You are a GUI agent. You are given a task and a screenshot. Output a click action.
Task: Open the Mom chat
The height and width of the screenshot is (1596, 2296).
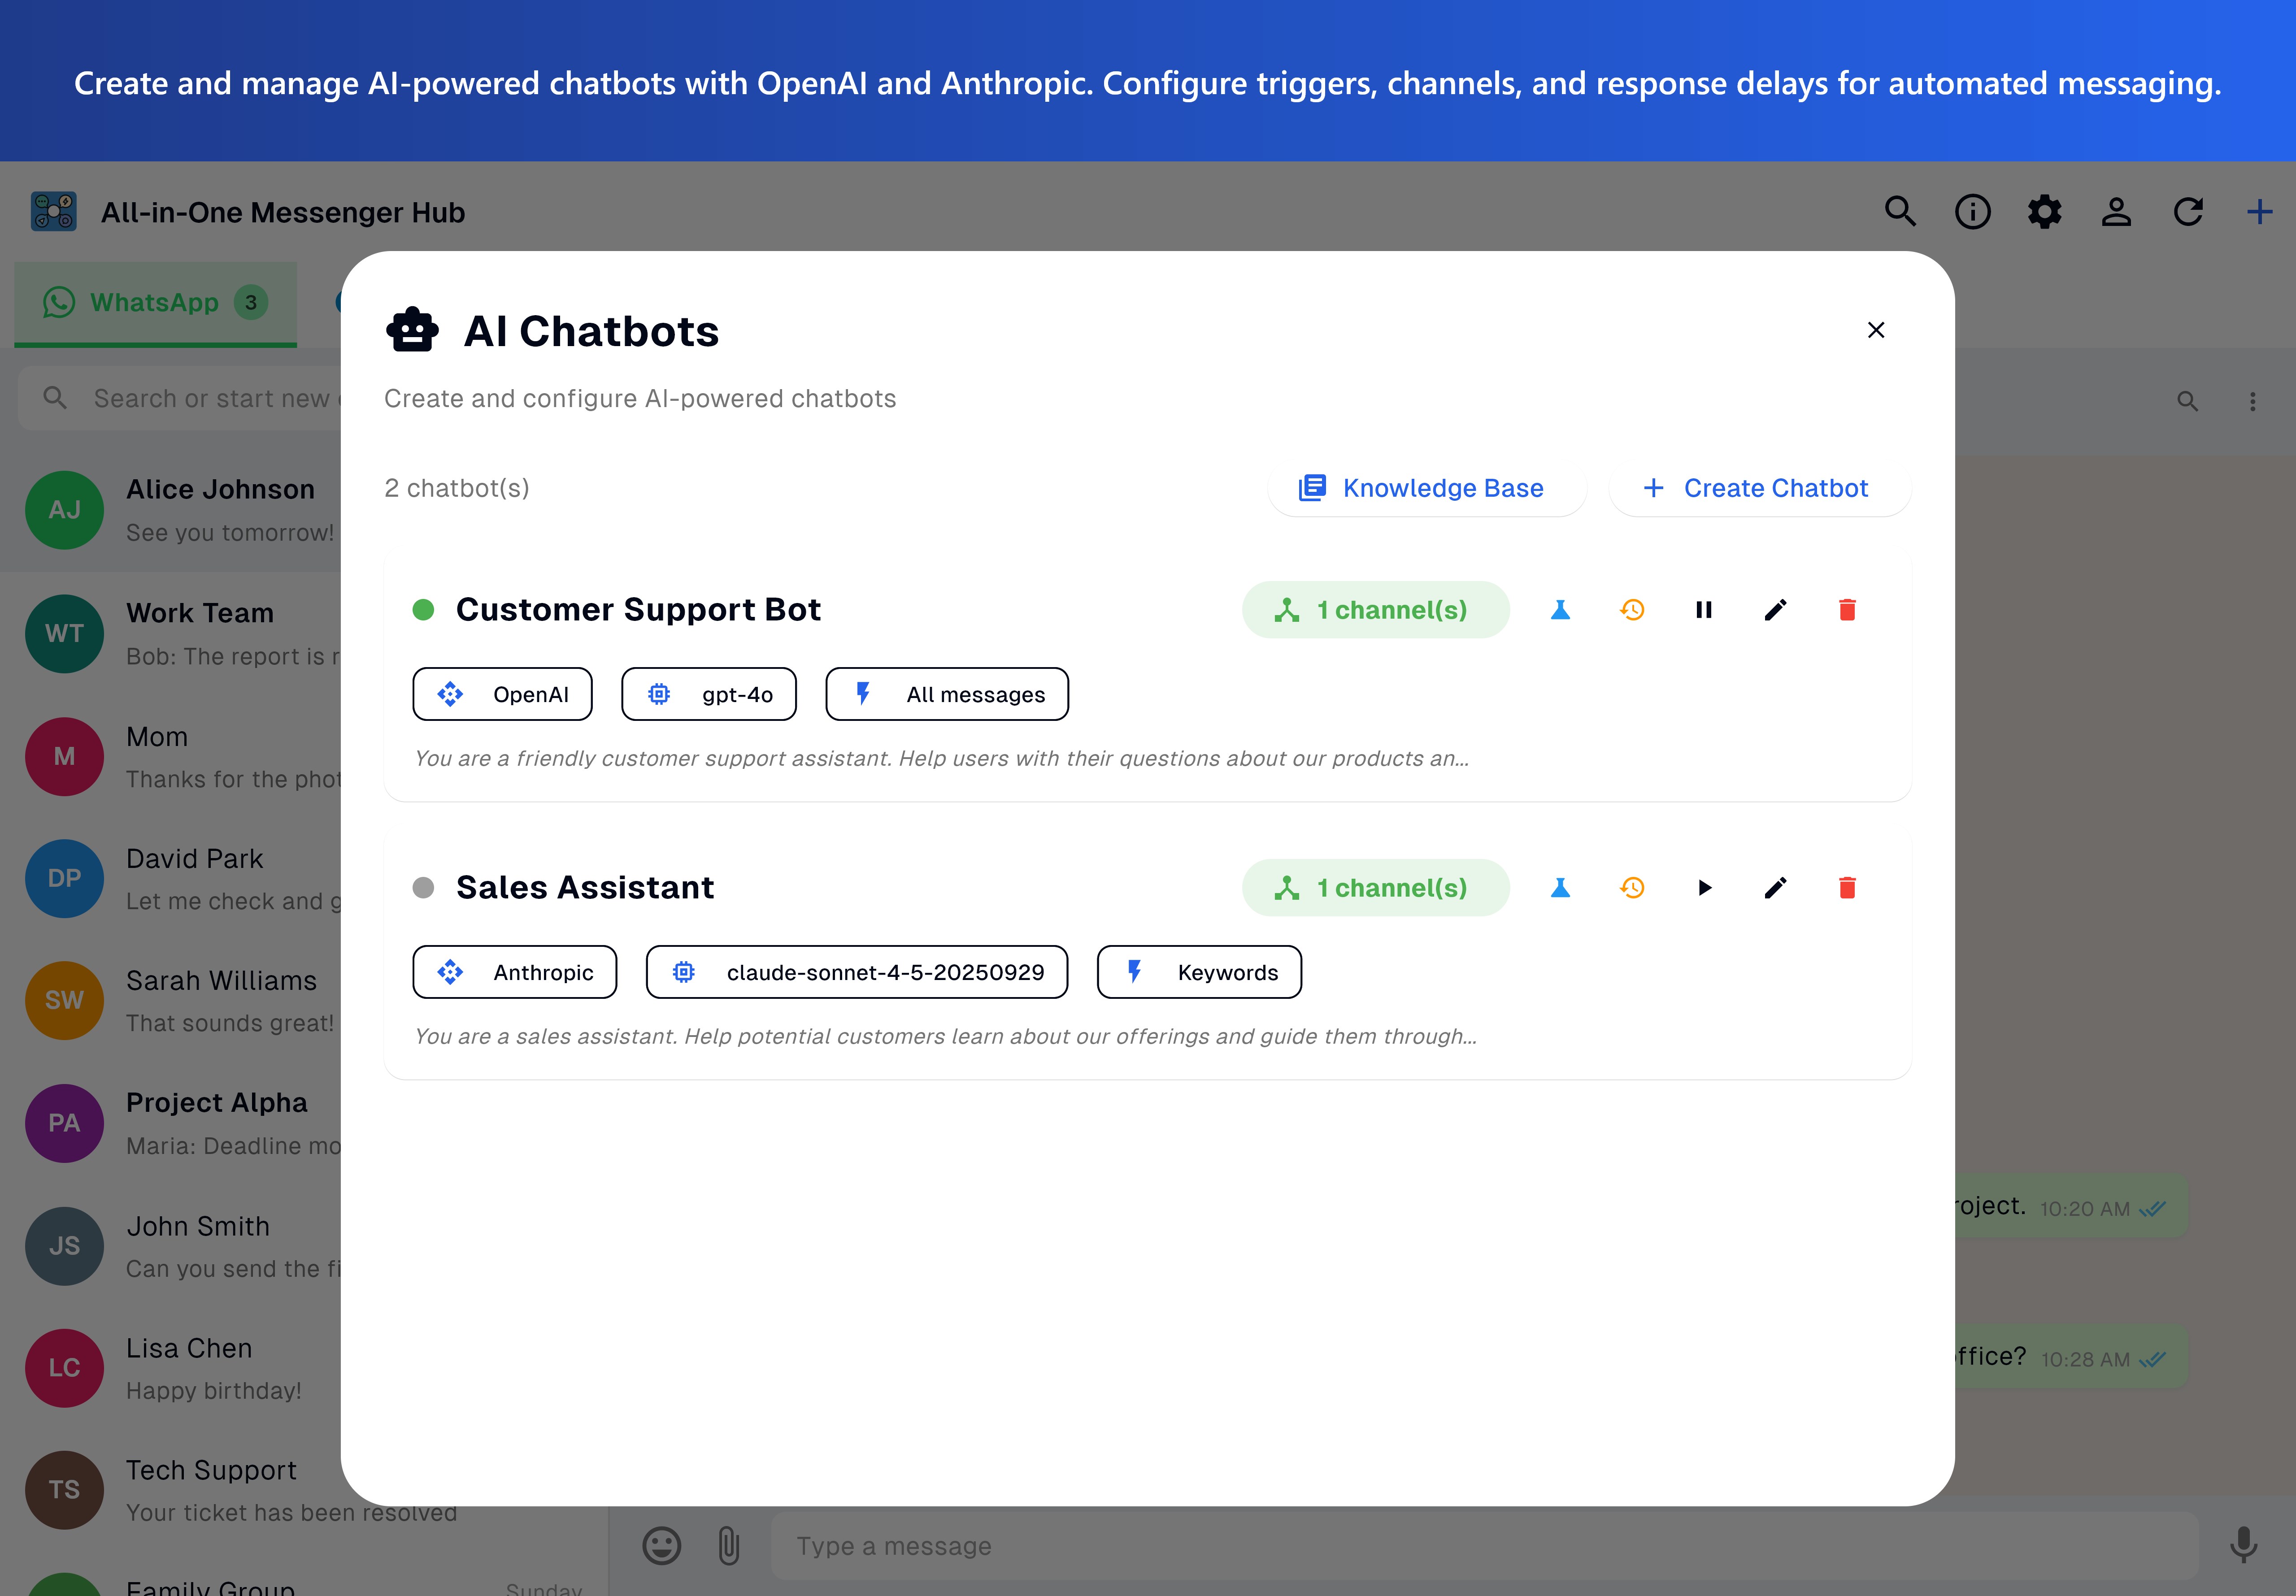coord(171,757)
